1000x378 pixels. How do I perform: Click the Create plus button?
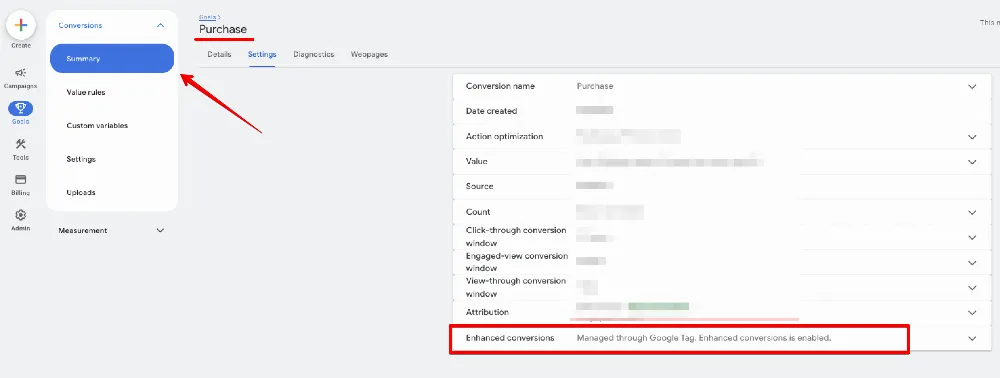[x=20, y=25]
